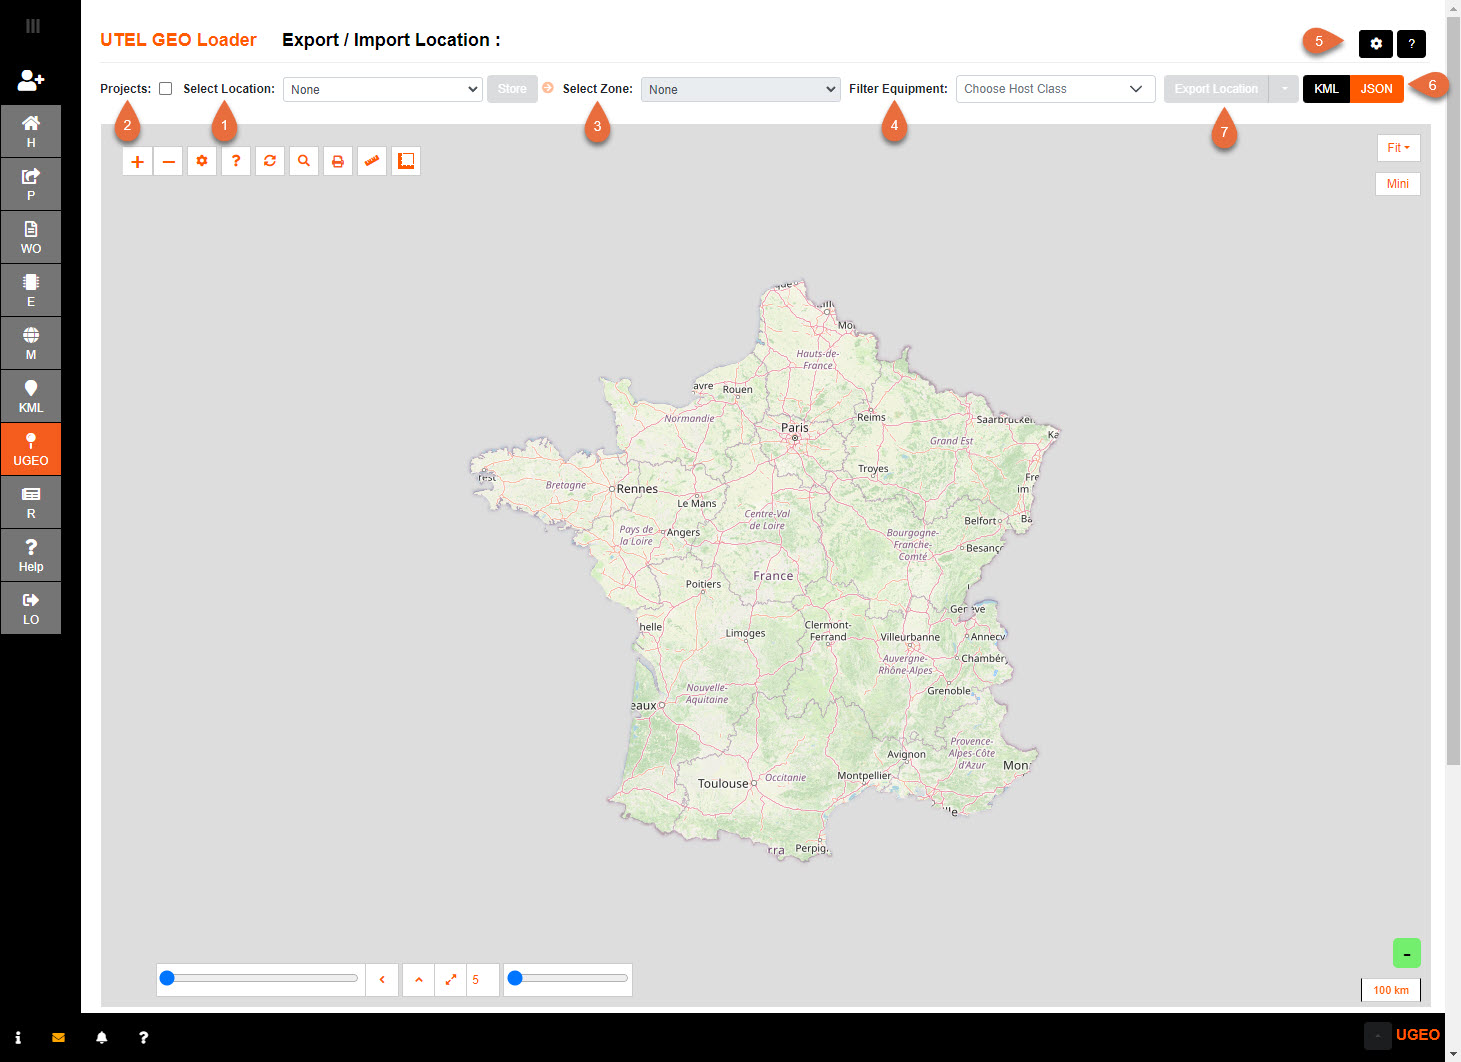Open map settings gear in toolbar

click(202, 161)
